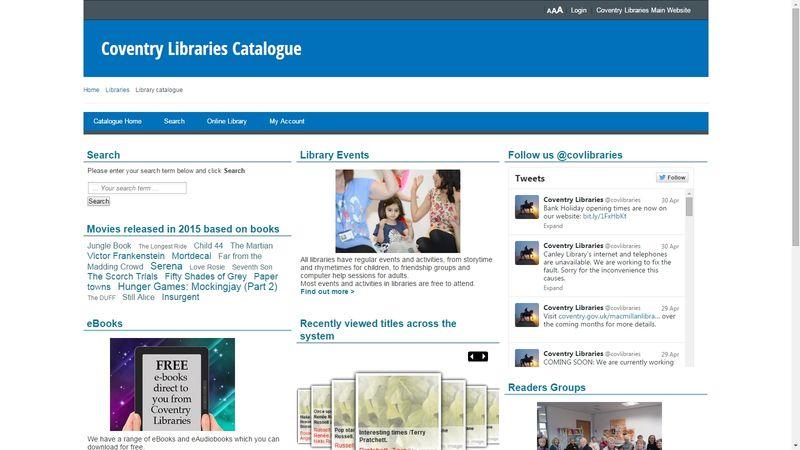The width and height of the screenshot is (800, 450).
Task: Click the AAA text size control
Action: [555, 10]
